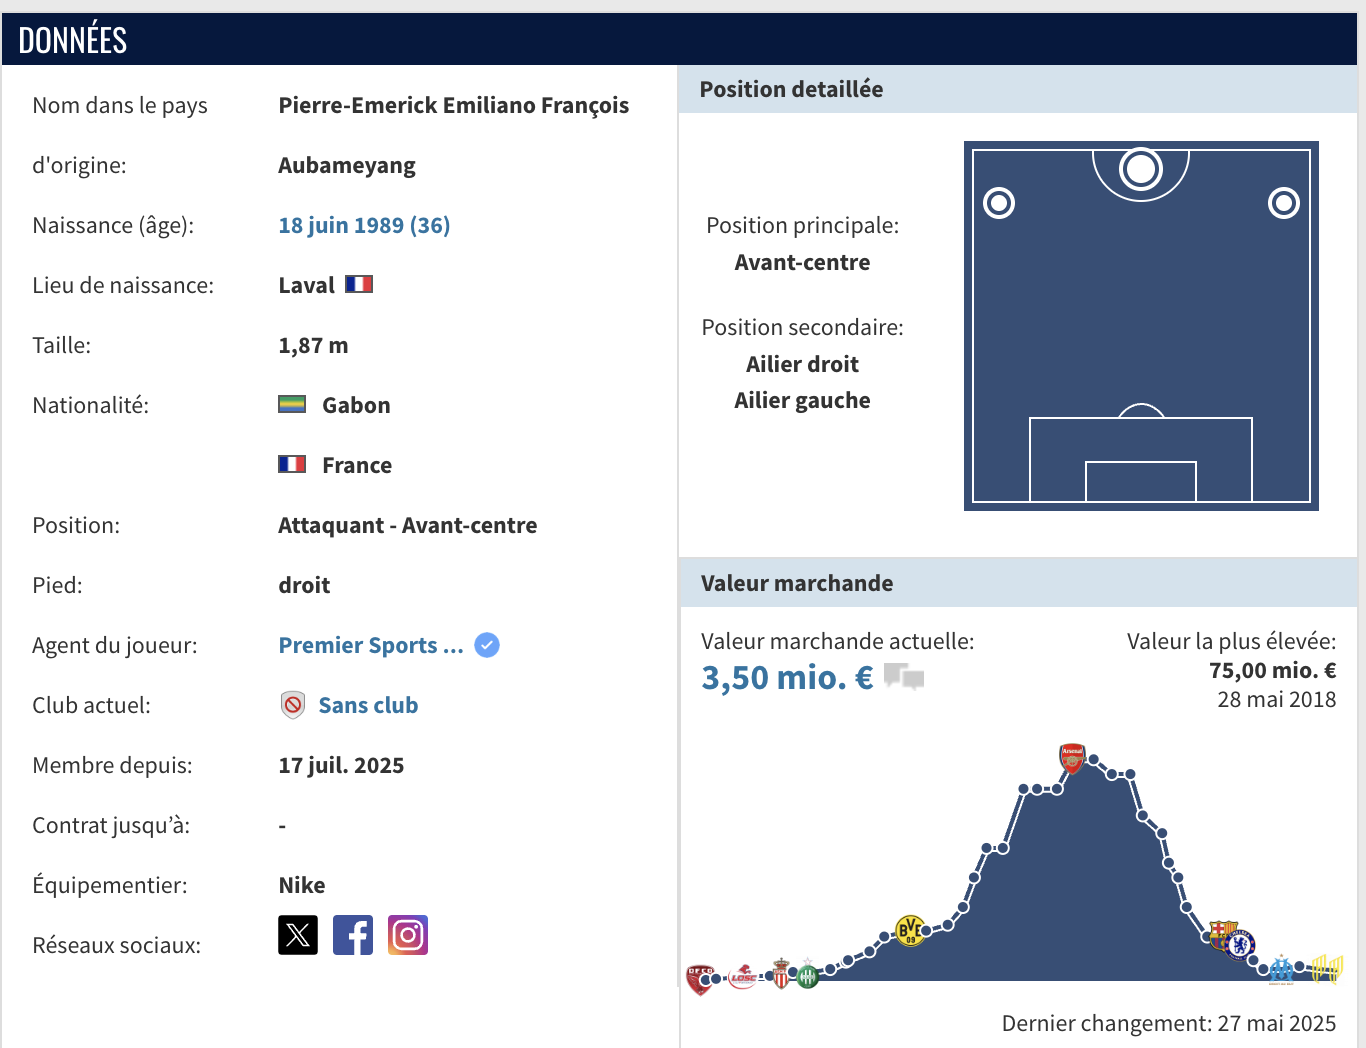Open the Facebook social profile
Viewport: 1366px width, 1048px height.
[353, 935]
